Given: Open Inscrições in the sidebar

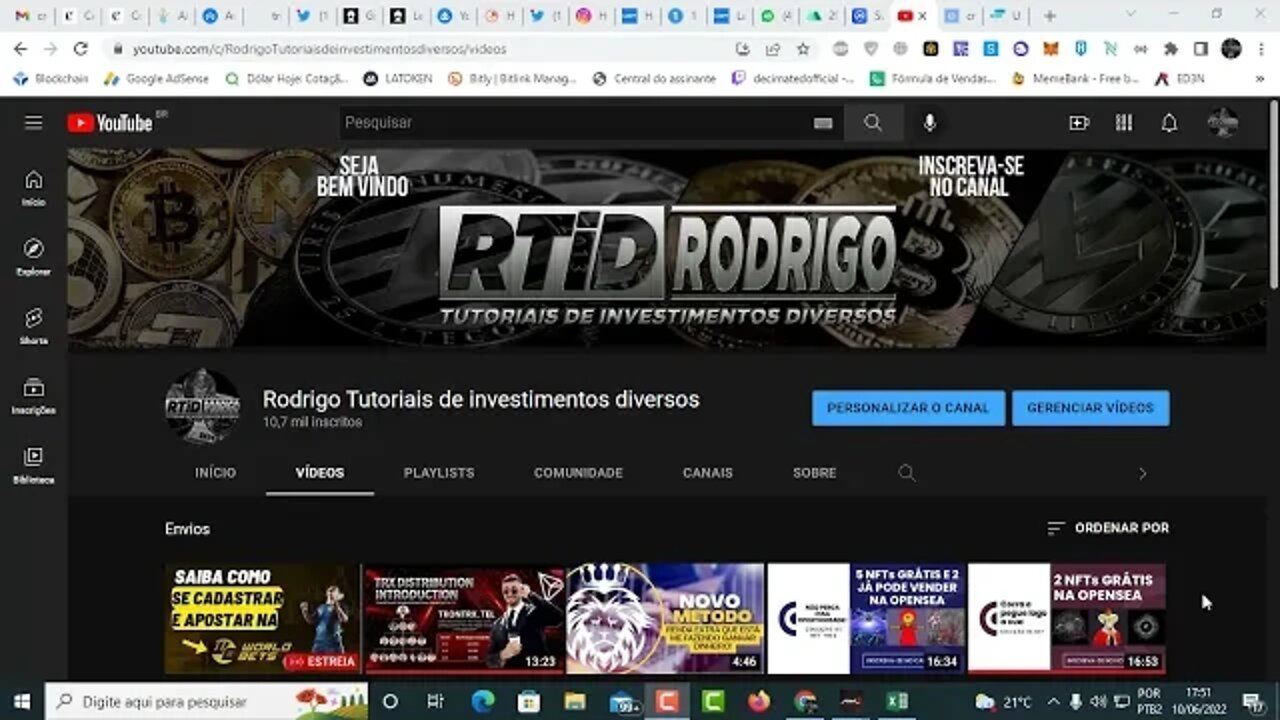Looking at the screenshot, I should 34,396.
